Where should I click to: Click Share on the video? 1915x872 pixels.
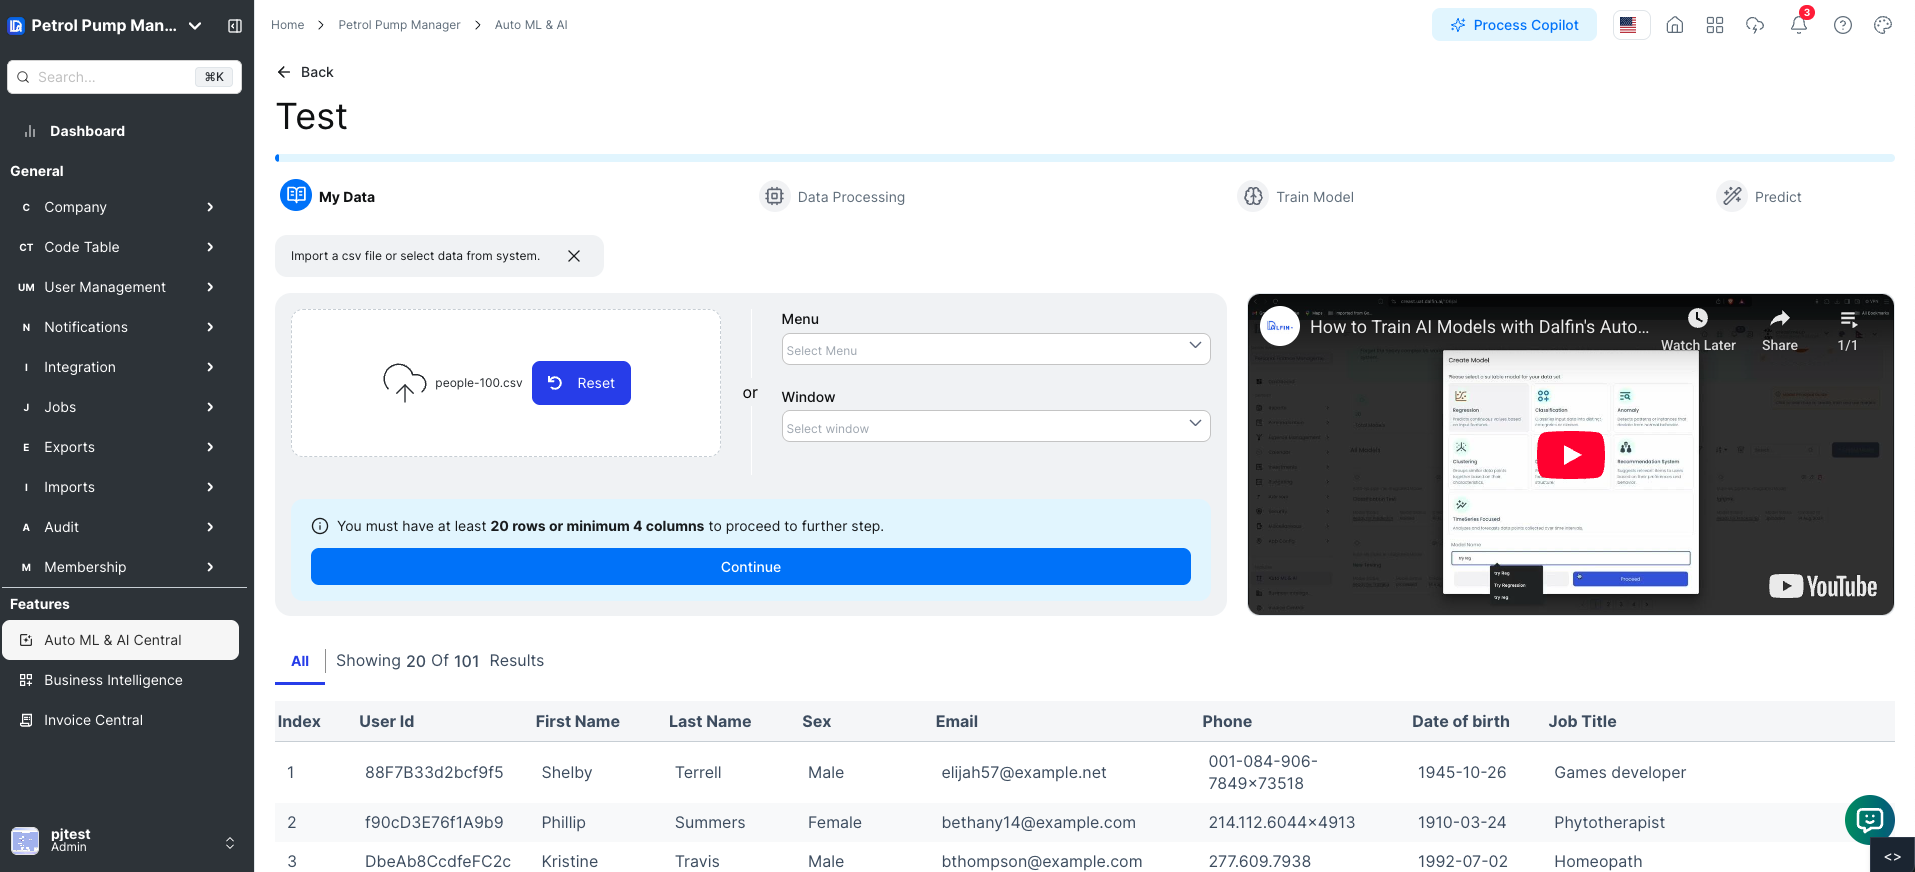pyautogui.click(x=1780, y=329)
